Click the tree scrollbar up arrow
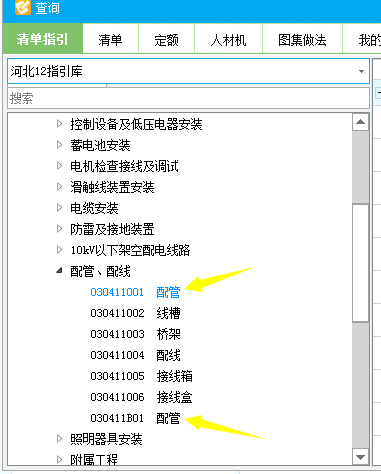Viewport: 381px width, 474px height. (360, 122)
